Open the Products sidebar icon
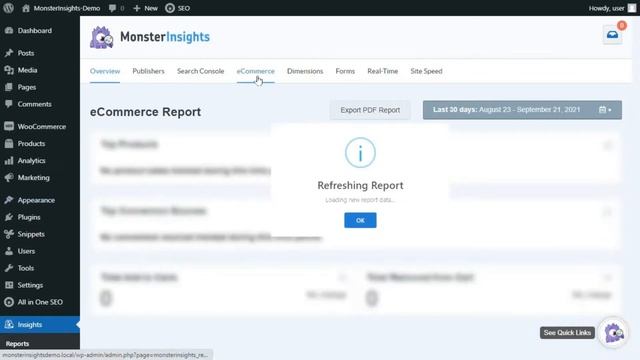 pos(9,144)
